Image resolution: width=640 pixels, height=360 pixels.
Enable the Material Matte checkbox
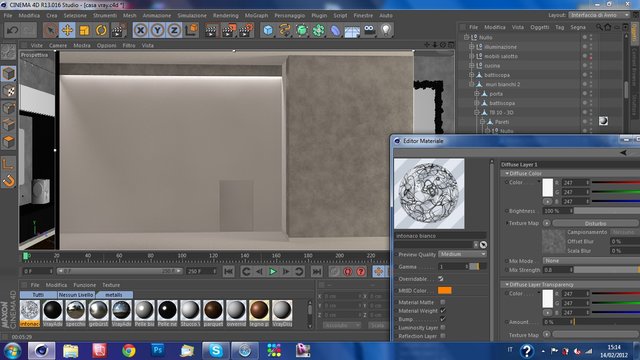point(443,302)
